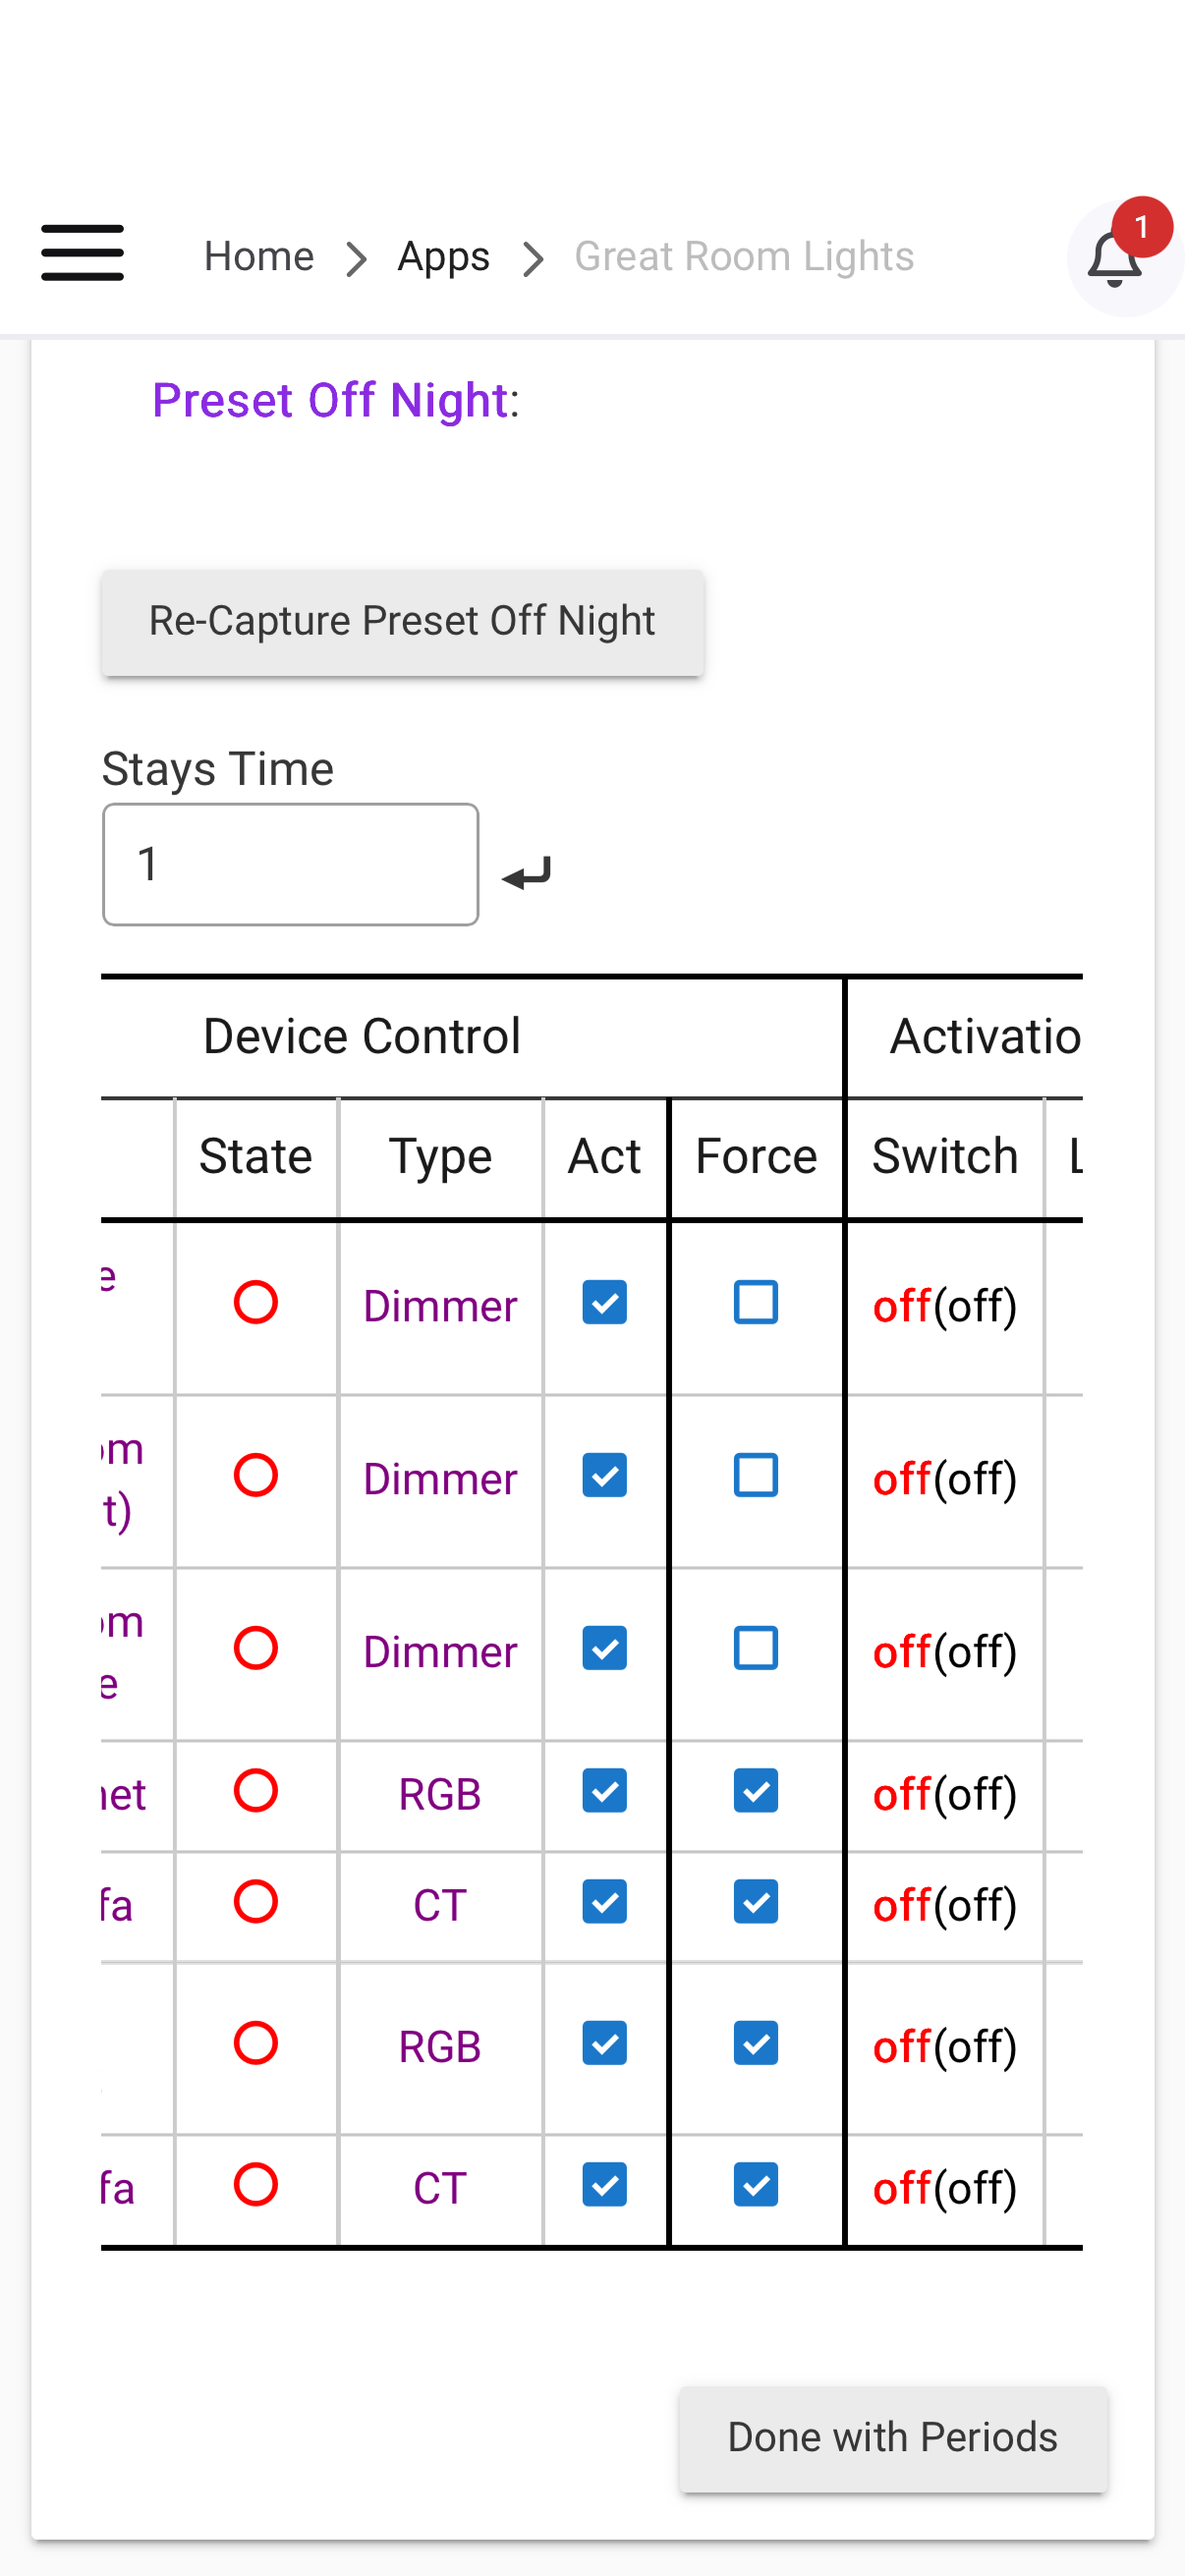Screen dimensions: 1185x2576
Task: Click the chevron arrow after Home breadcrumb
Action: 356,259
